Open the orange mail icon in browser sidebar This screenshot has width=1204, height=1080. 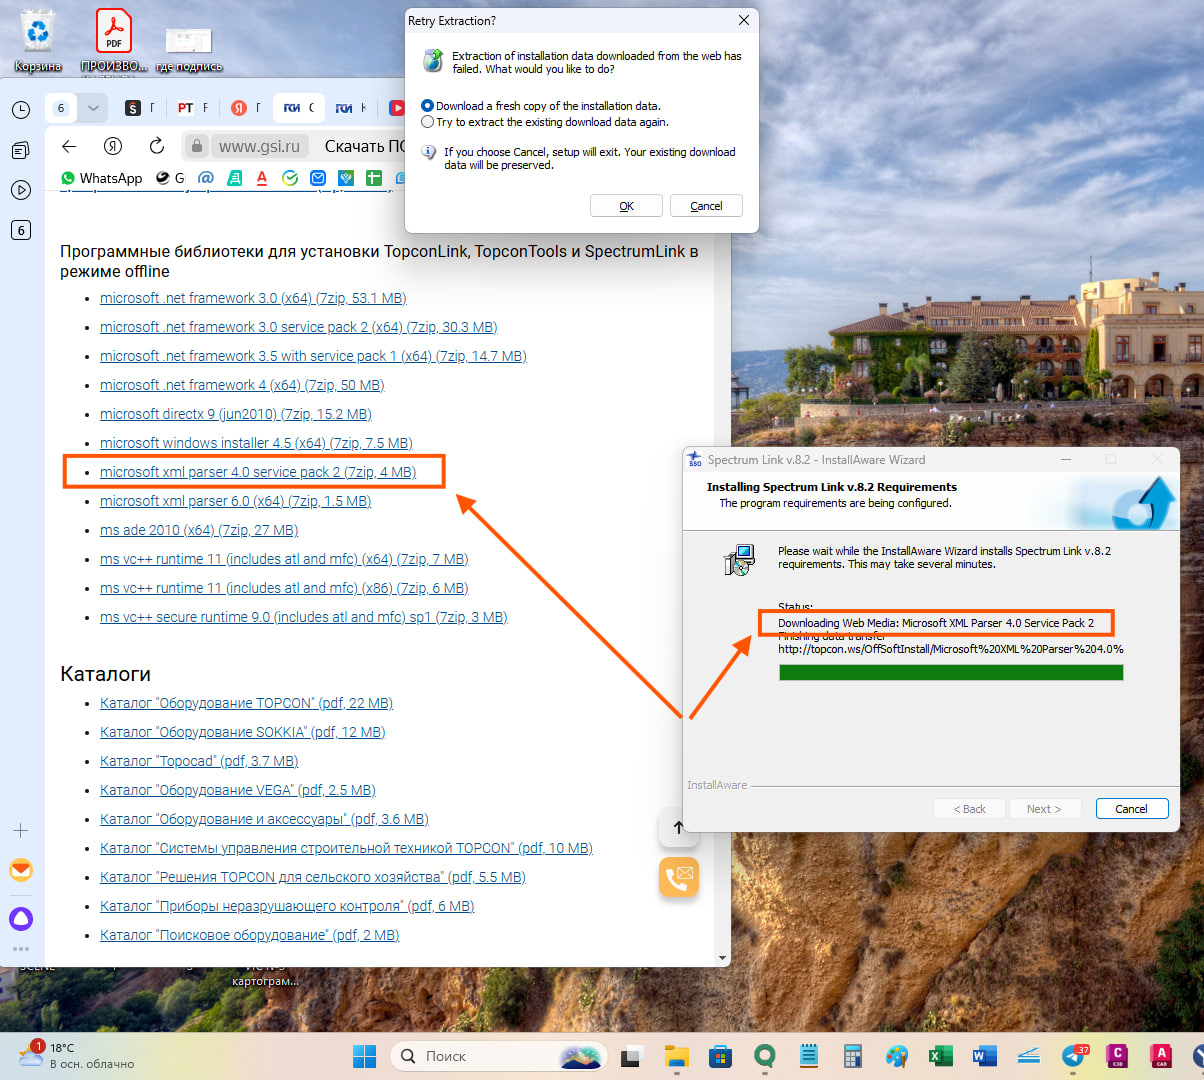[x=21, y=870]
